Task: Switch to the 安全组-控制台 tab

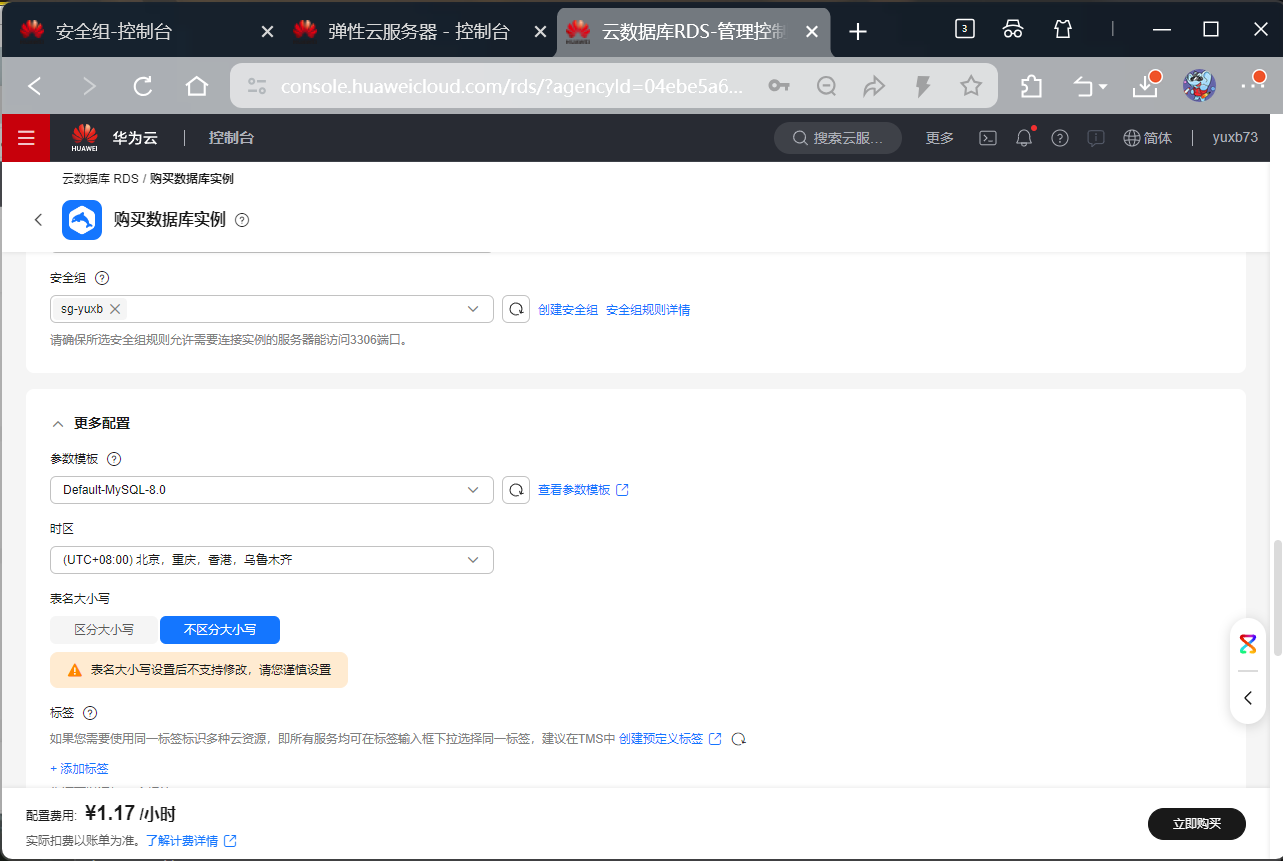Action: 145,32
